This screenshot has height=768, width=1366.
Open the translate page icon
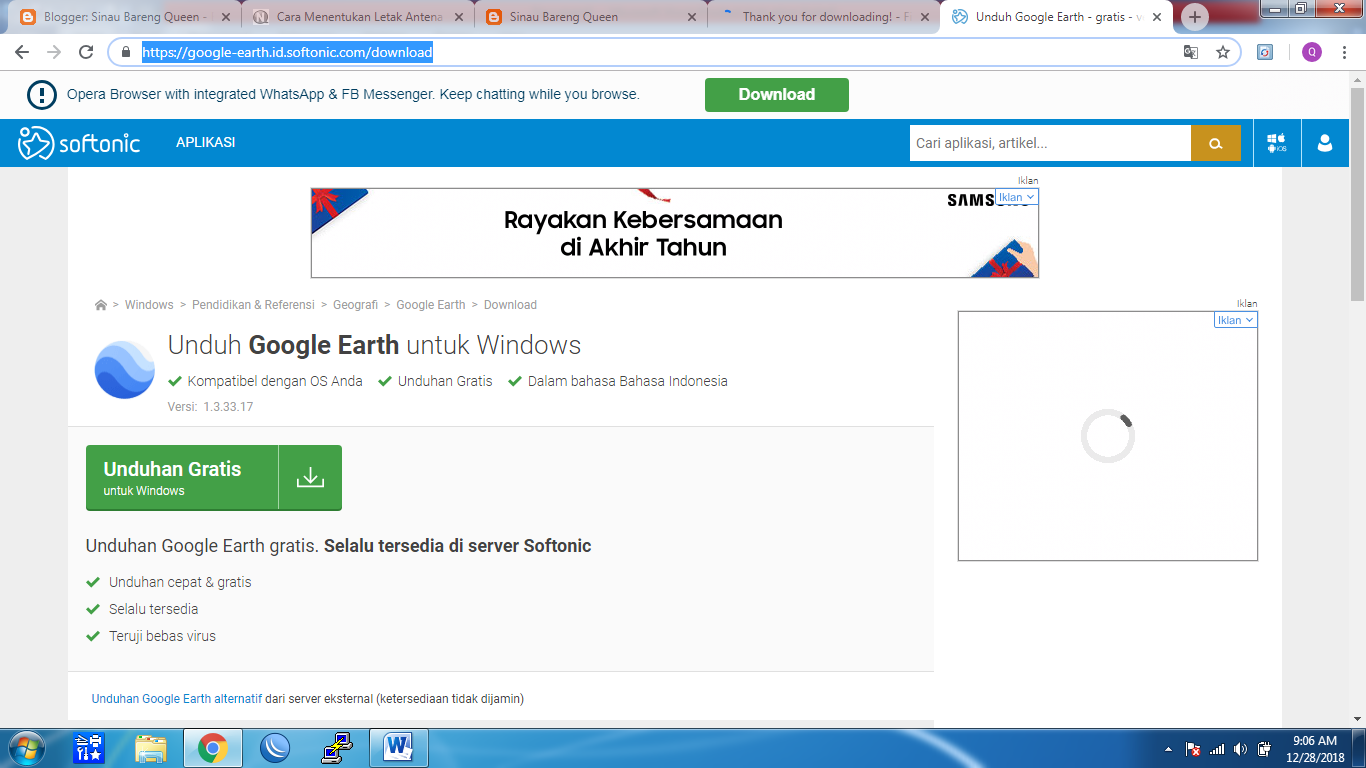point(1191,52)
